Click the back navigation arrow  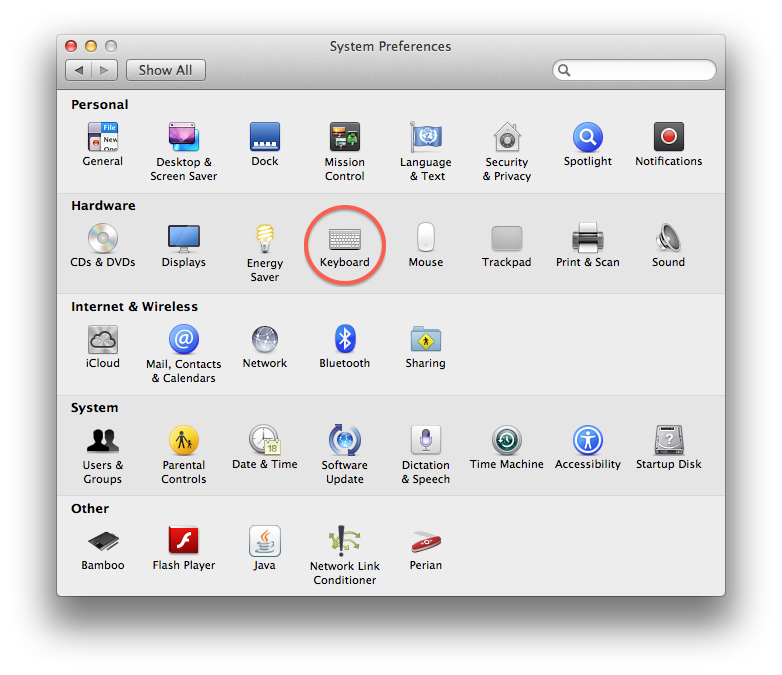pos(79,70)
